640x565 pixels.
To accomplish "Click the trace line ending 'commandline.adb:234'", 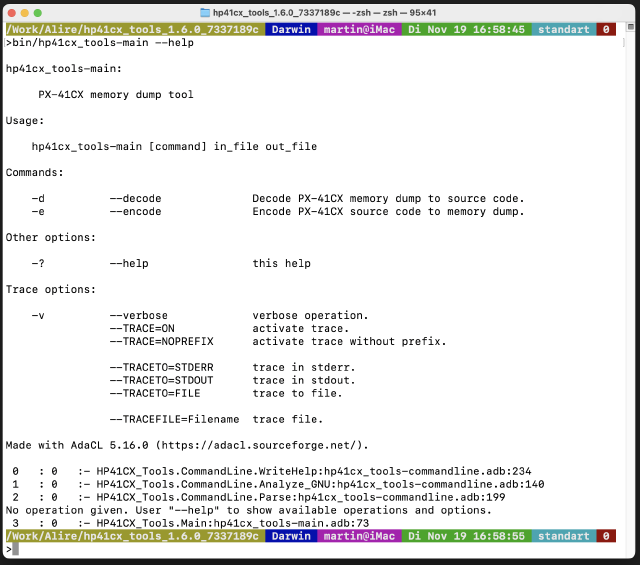I will [x=271, y=472].
